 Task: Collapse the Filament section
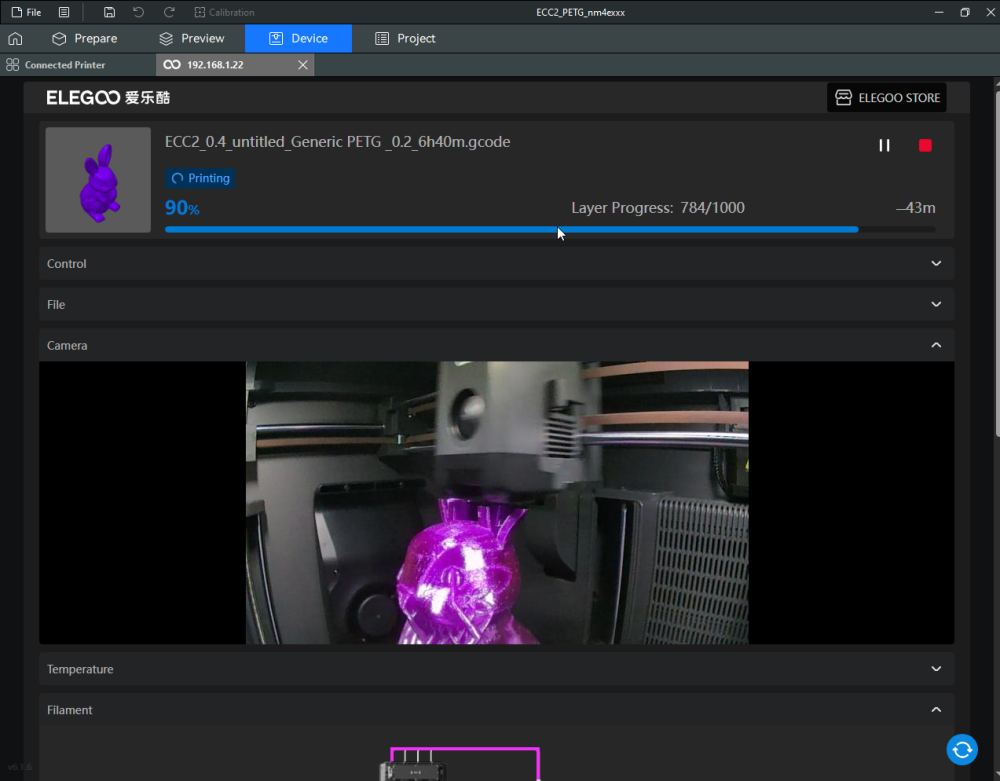(497, 710)
